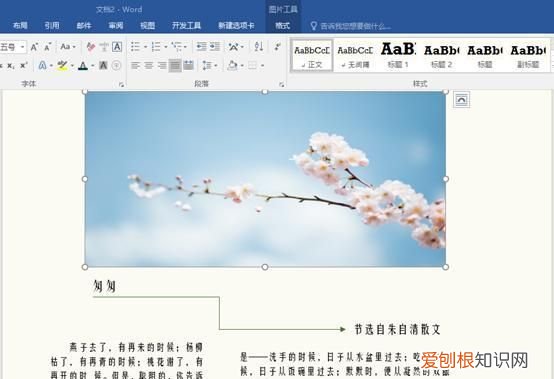Click the Increase Indent icon

pos(214,47)
